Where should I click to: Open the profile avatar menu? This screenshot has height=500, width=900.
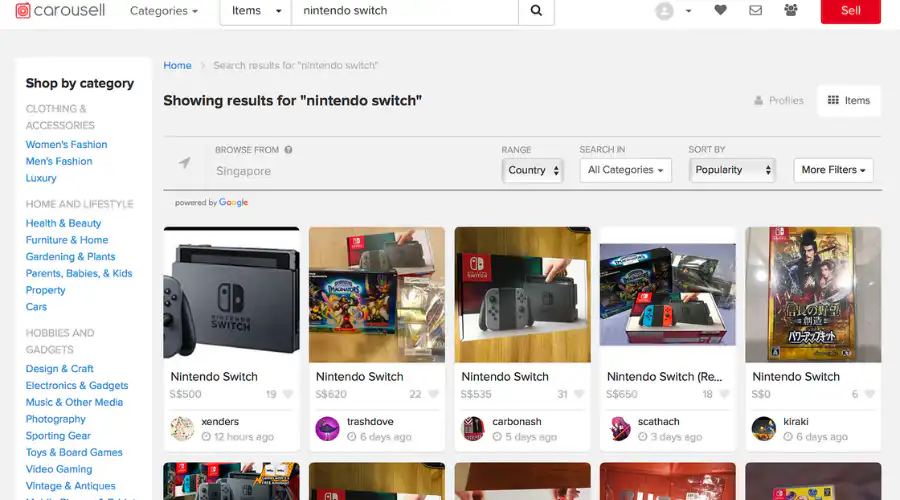pyautogui.click(x=664, y=11)
